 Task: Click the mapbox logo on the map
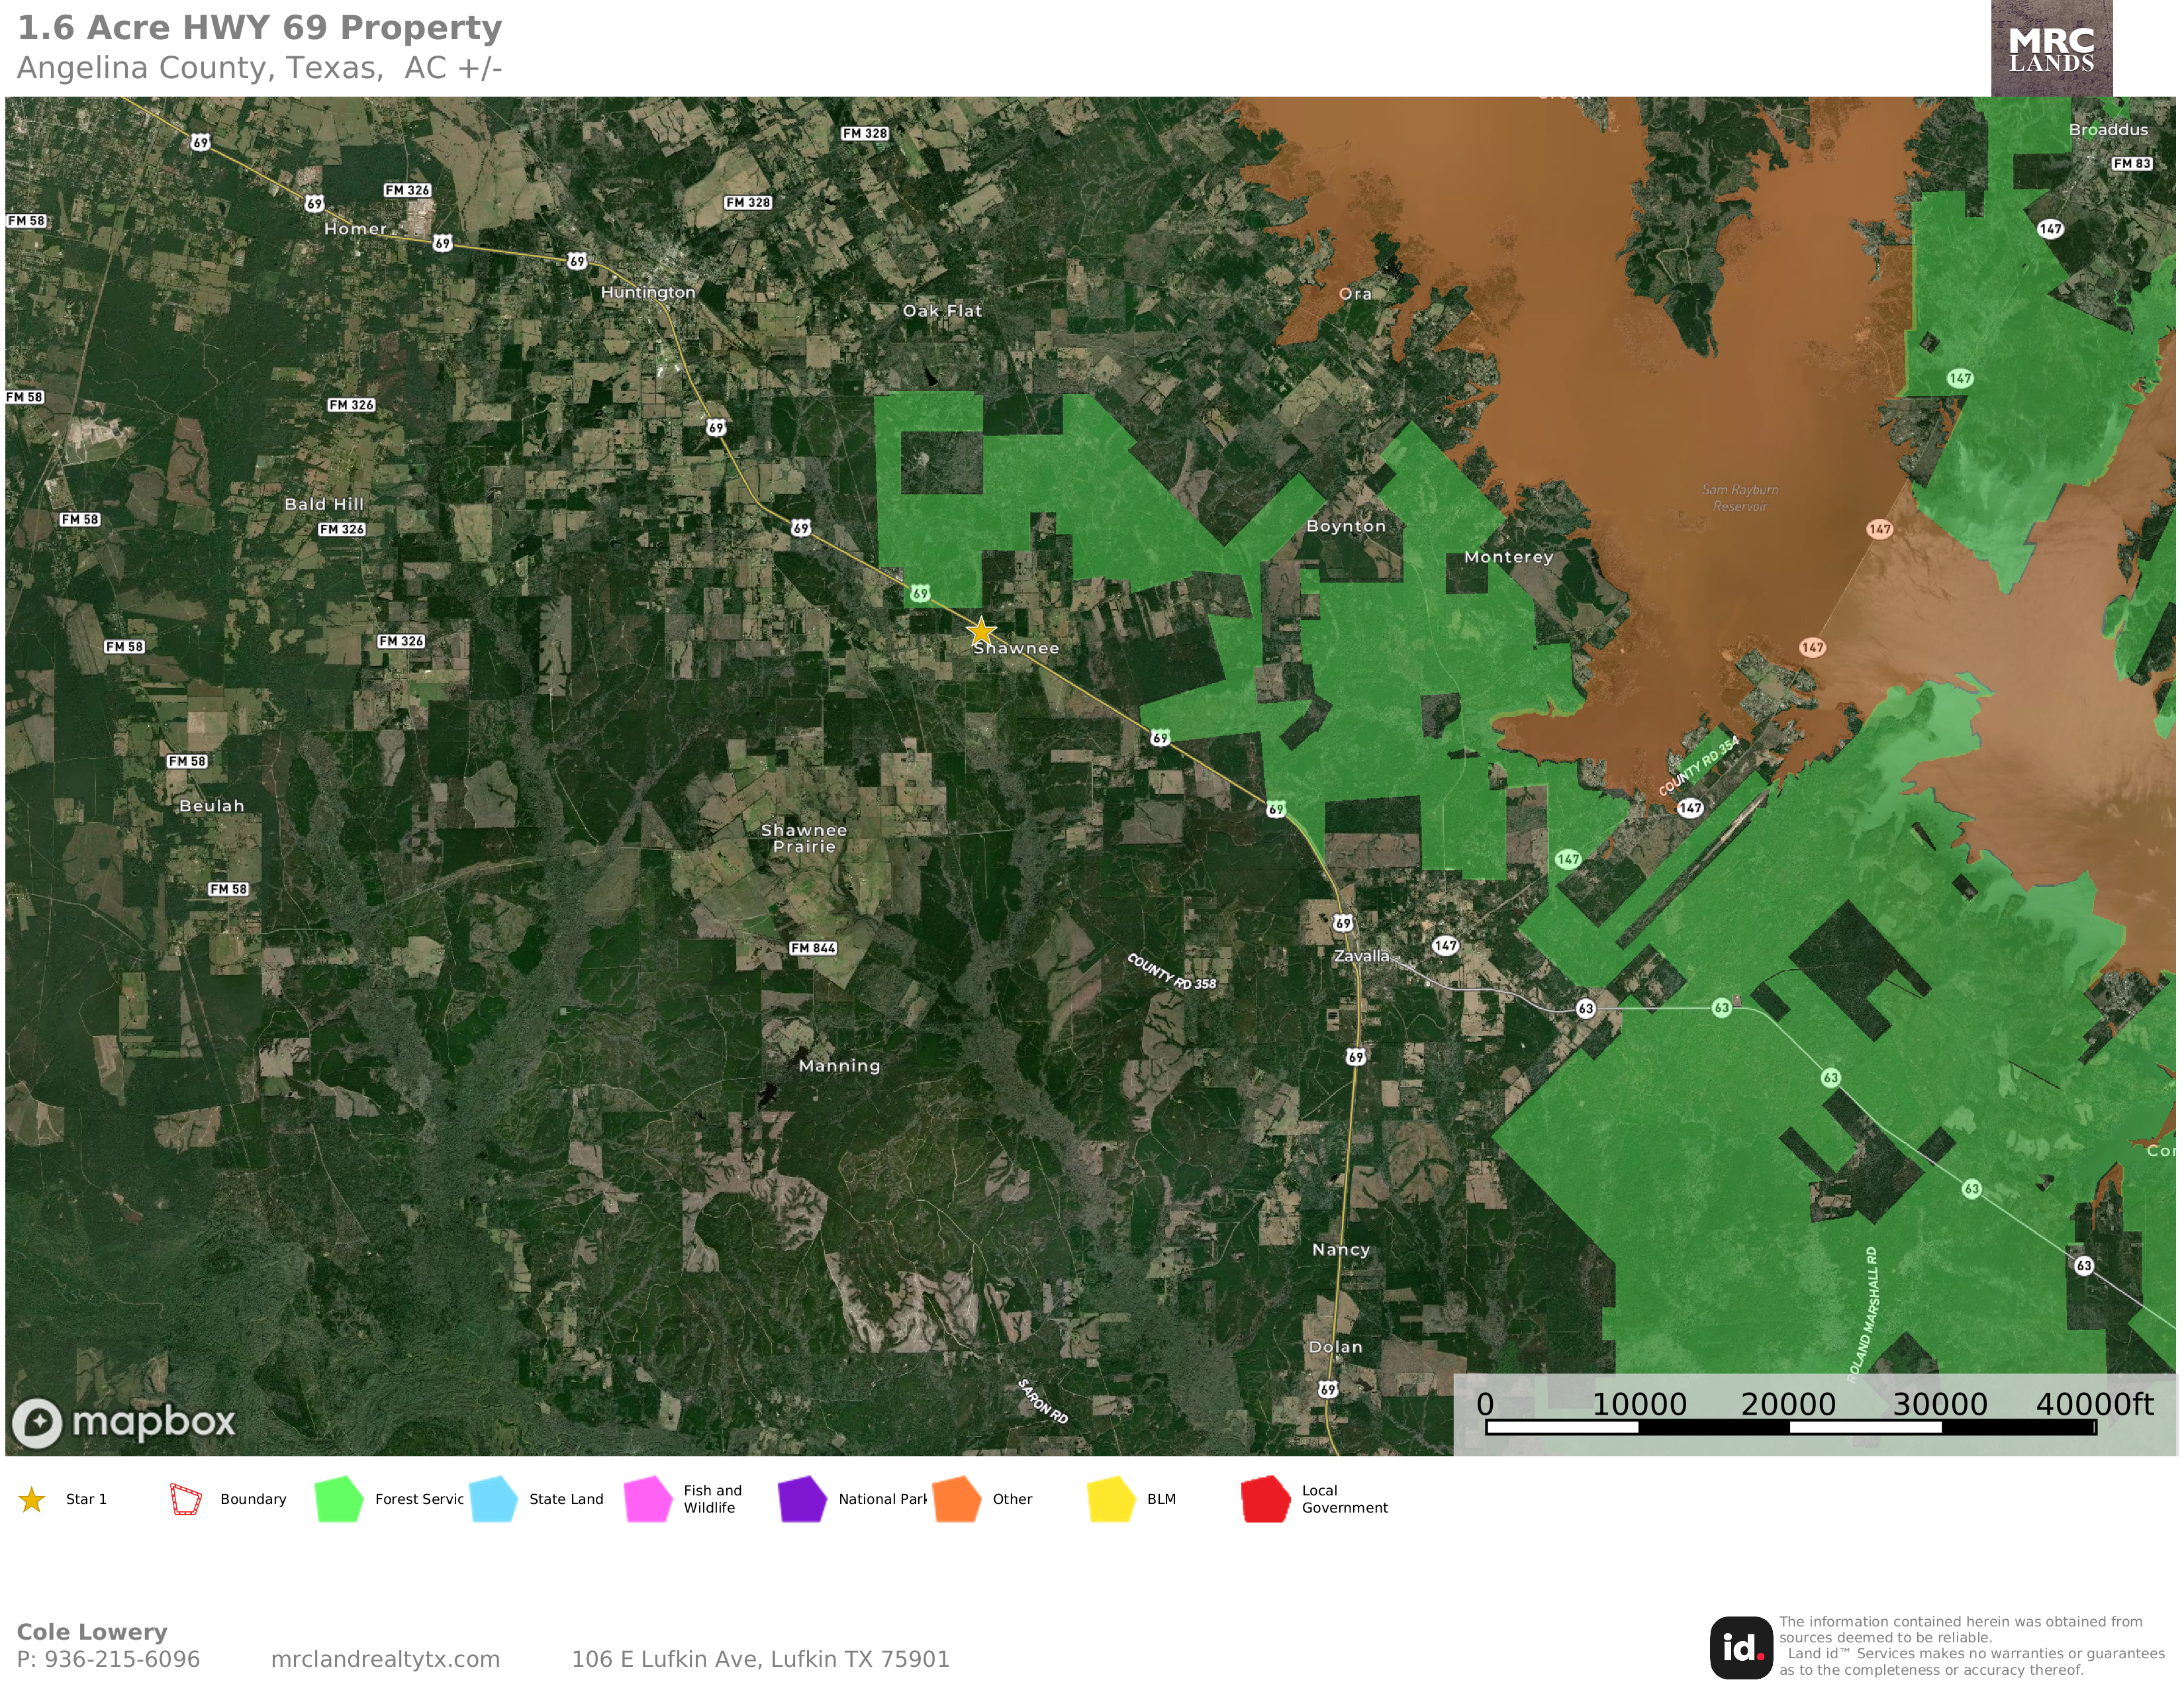pos(124,1422)
